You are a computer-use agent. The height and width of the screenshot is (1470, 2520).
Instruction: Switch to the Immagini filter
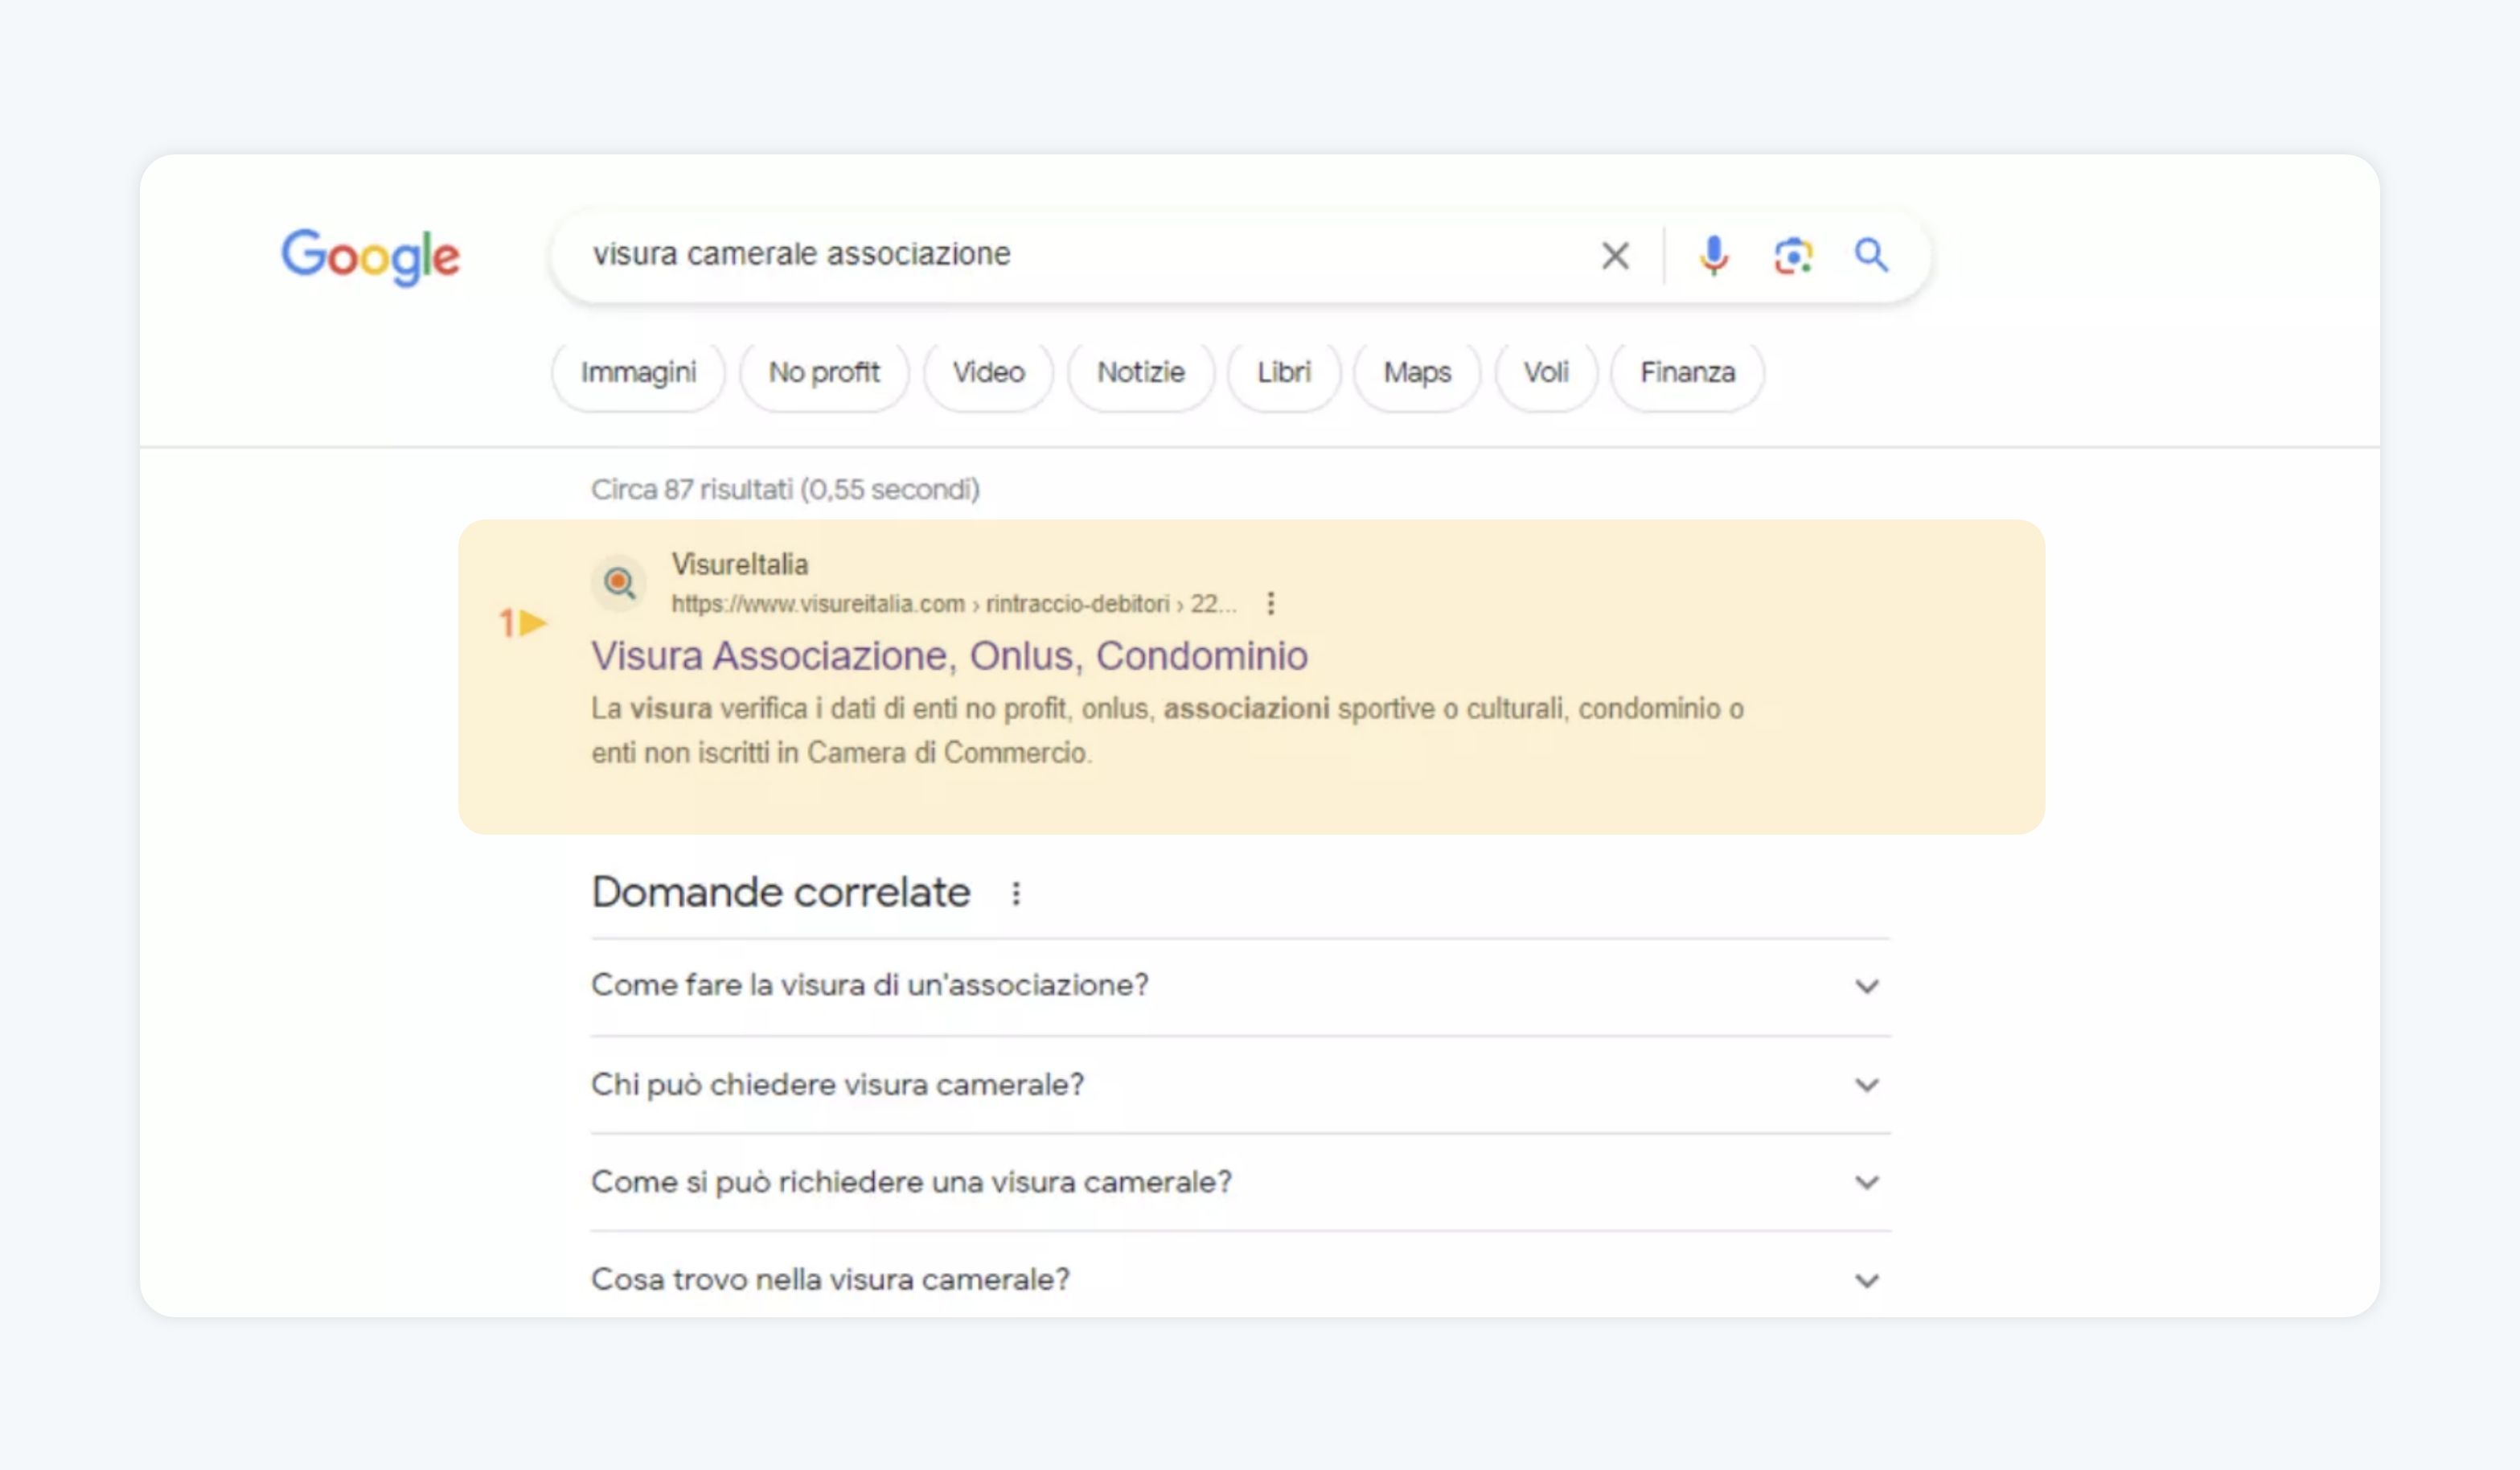(638, 373)
